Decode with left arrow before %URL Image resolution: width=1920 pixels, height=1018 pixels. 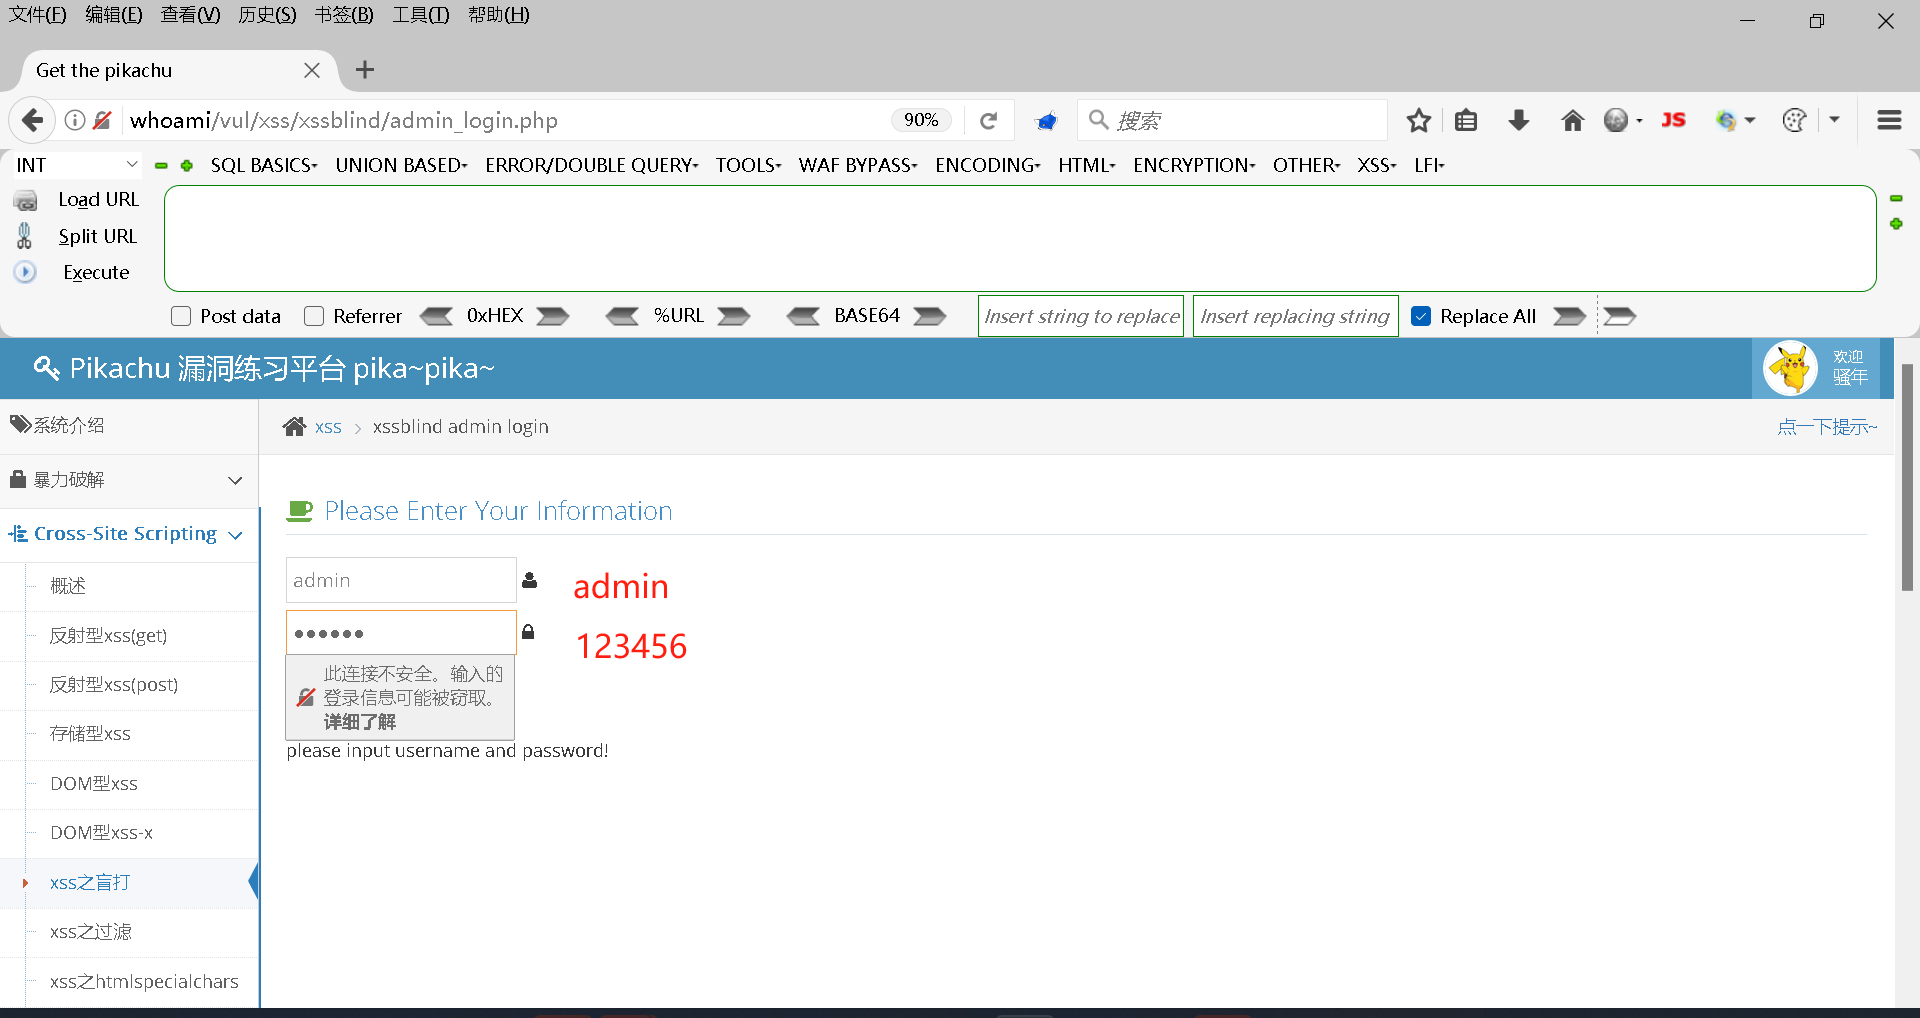click(622, 316)
